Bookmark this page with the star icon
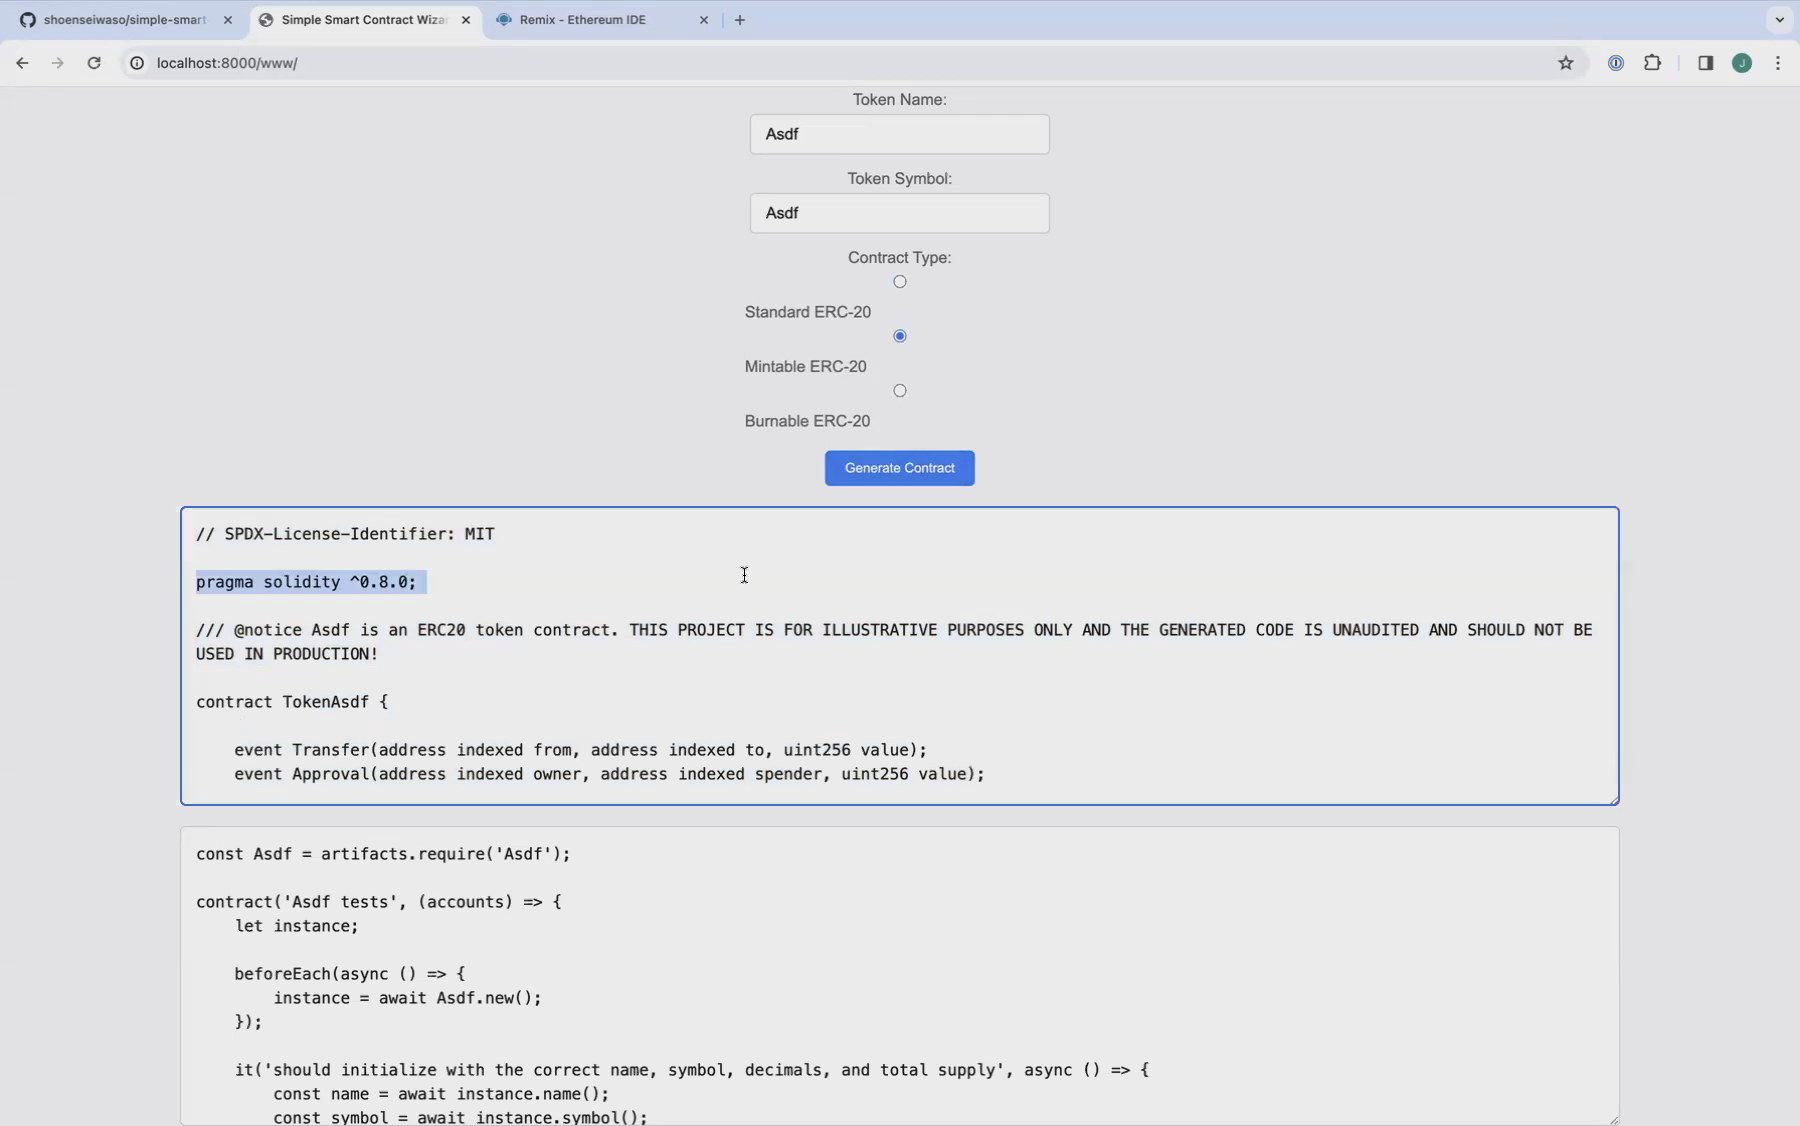 tap(1564, 62)
